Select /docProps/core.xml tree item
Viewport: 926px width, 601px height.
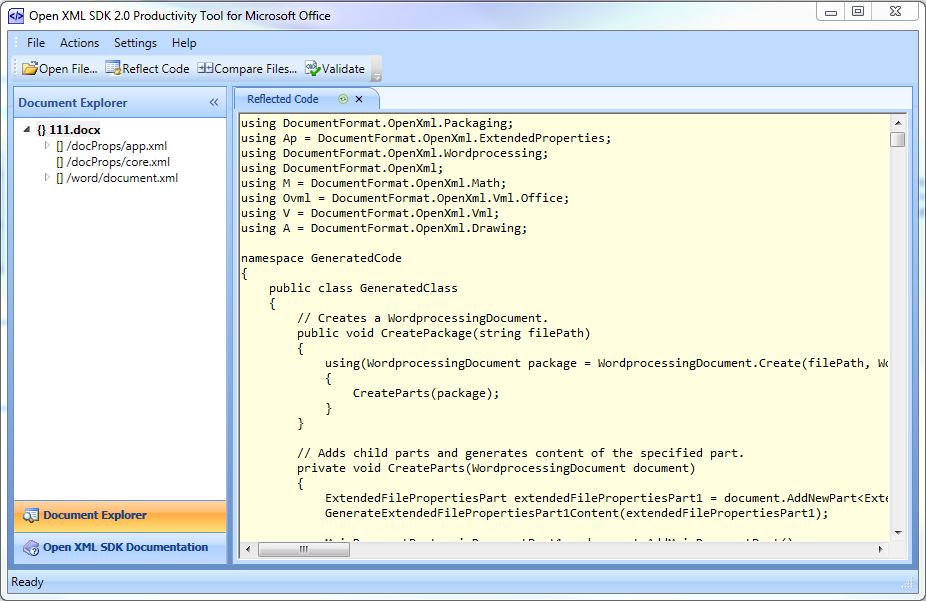(118, 162)
